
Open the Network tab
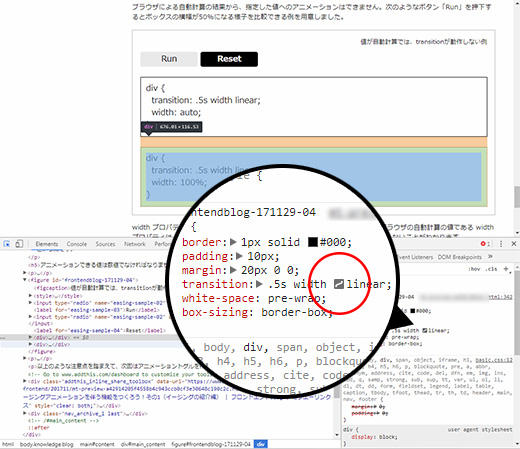click(135, 244)
